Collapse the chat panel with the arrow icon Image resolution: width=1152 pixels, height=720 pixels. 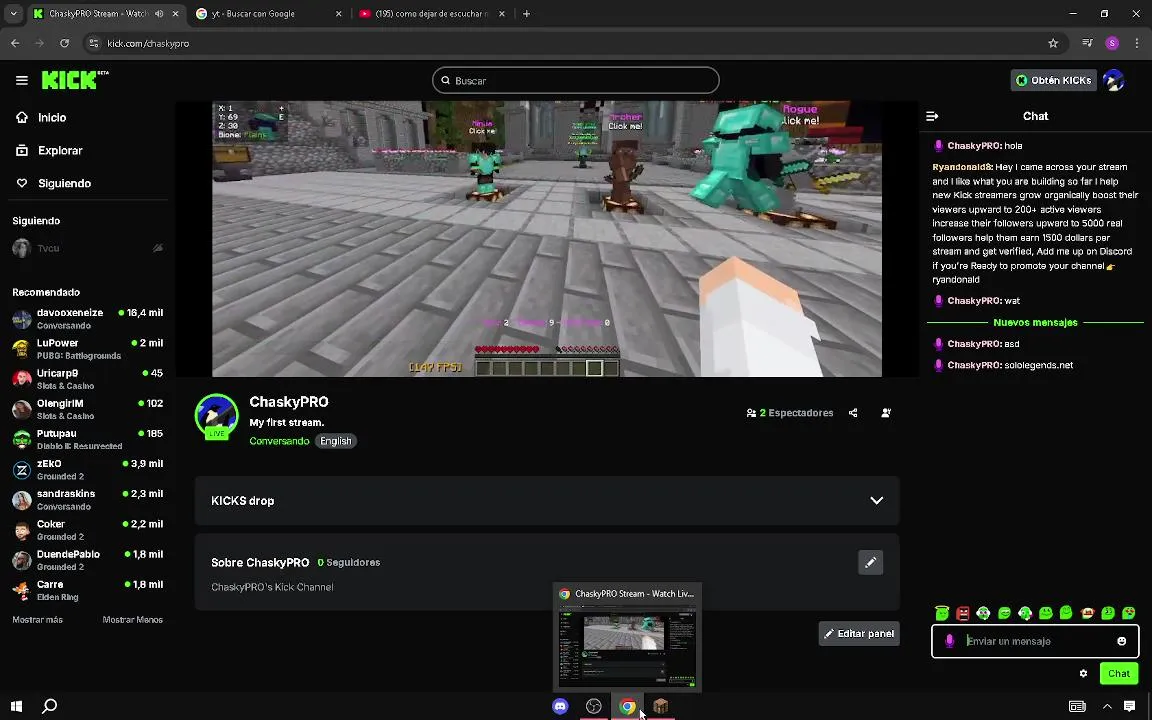(x=932, y=116)
